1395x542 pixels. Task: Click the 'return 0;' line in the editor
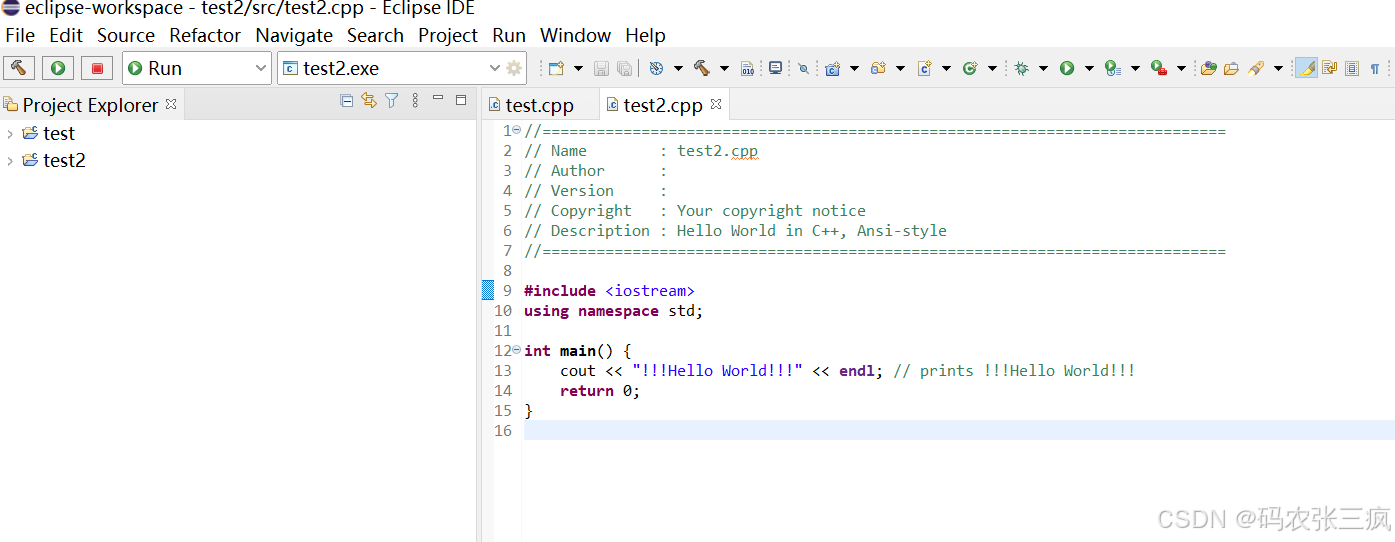[x=600, y=390]
